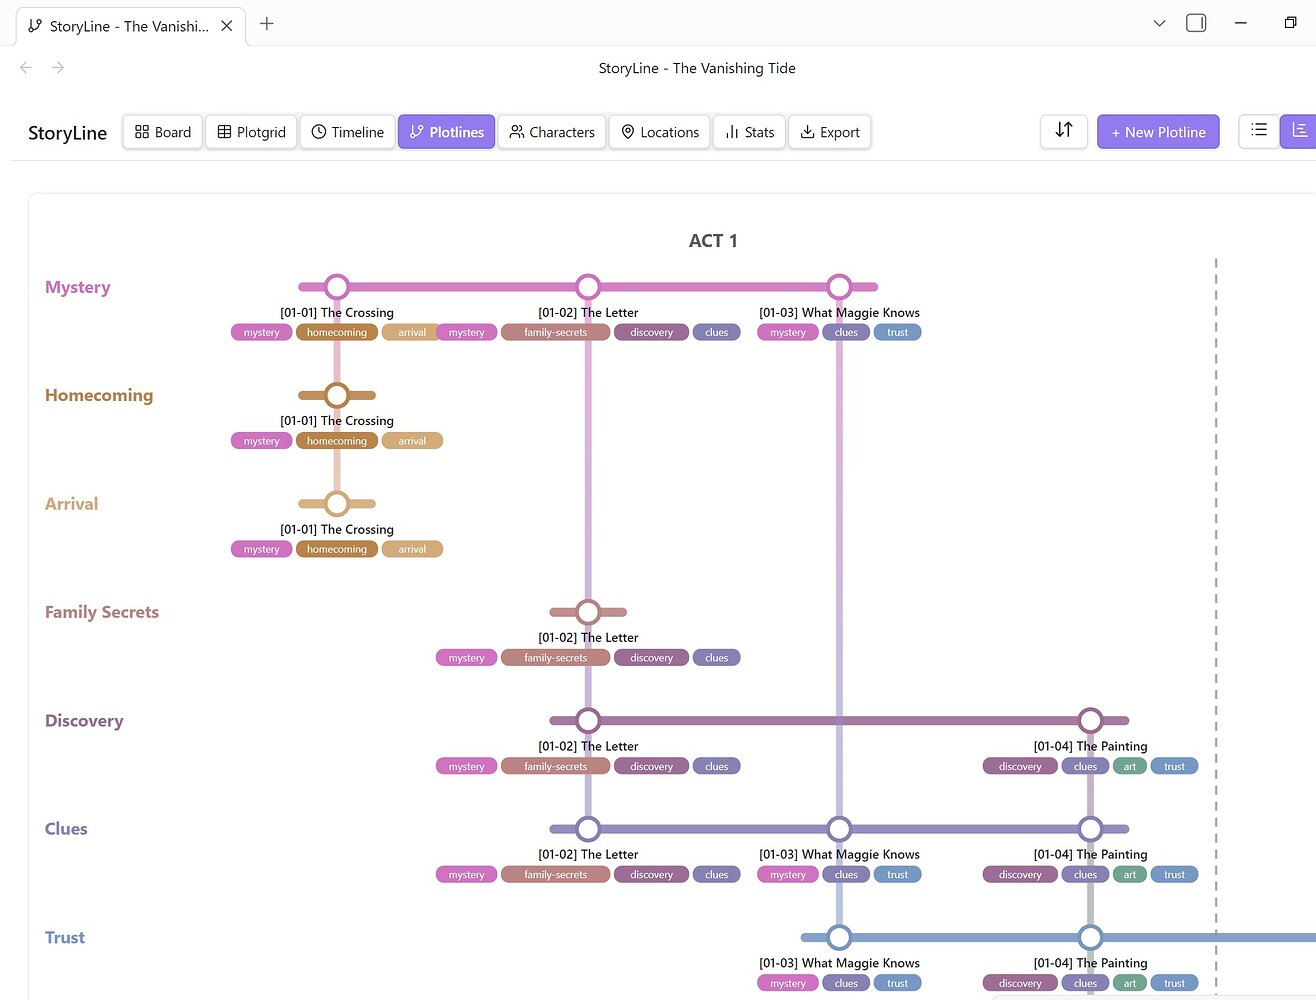Image resolution: width=1316 pixels, height=1000 pixels.
Task: Create a New Plotline
Action: tap(1158, 132)
